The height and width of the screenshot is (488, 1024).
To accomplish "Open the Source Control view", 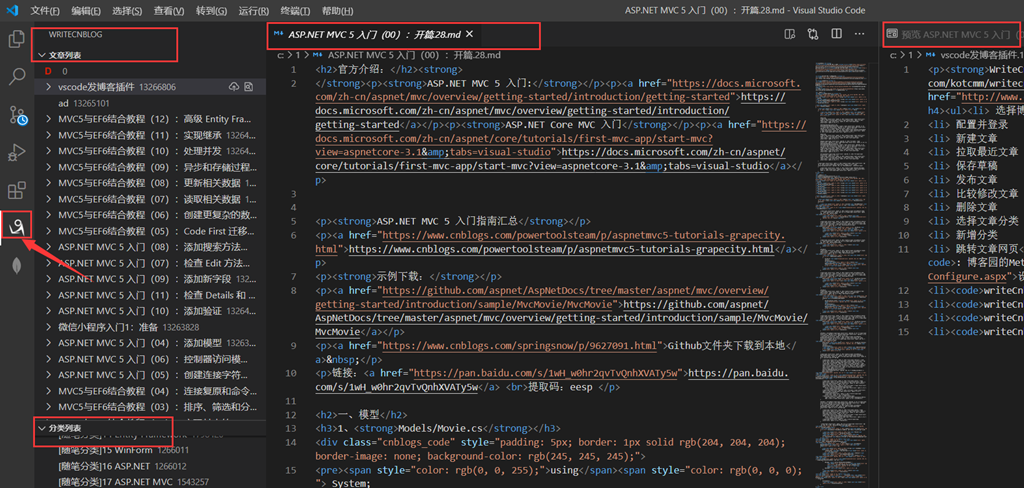I will [16, 115].
